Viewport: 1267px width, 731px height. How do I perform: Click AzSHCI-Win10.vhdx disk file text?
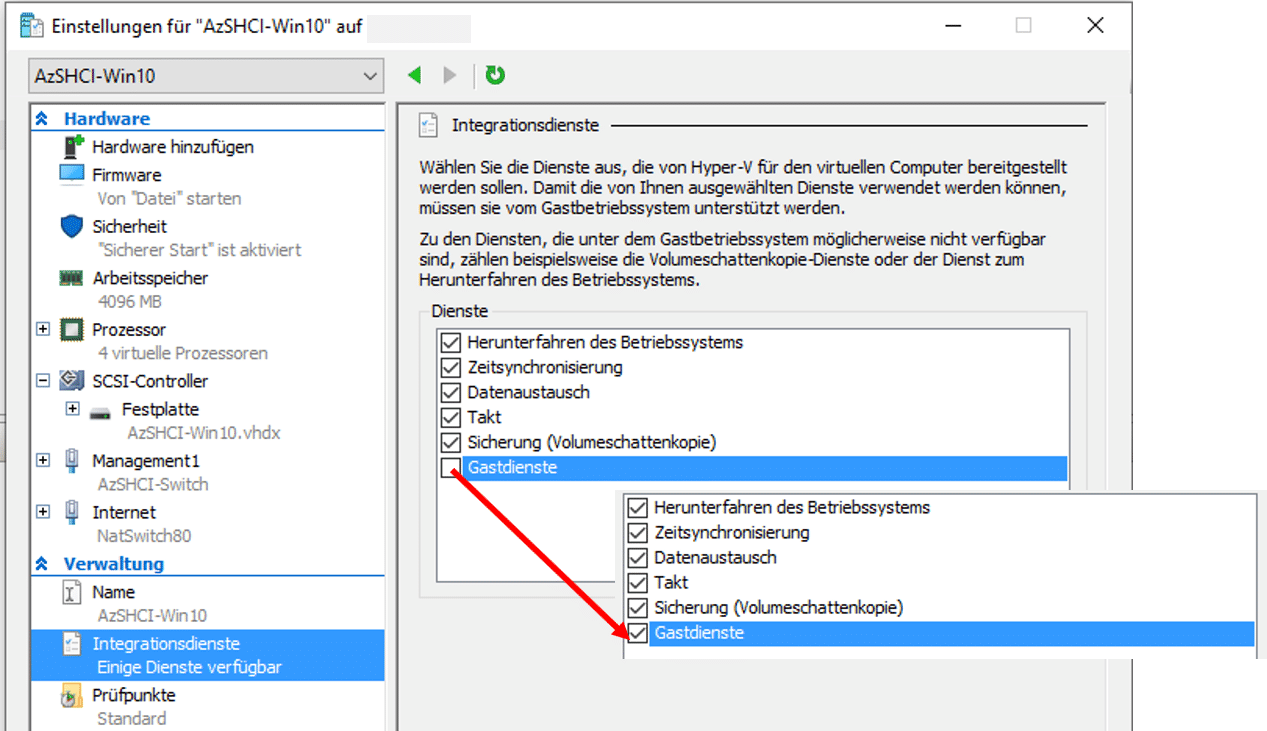204,433
